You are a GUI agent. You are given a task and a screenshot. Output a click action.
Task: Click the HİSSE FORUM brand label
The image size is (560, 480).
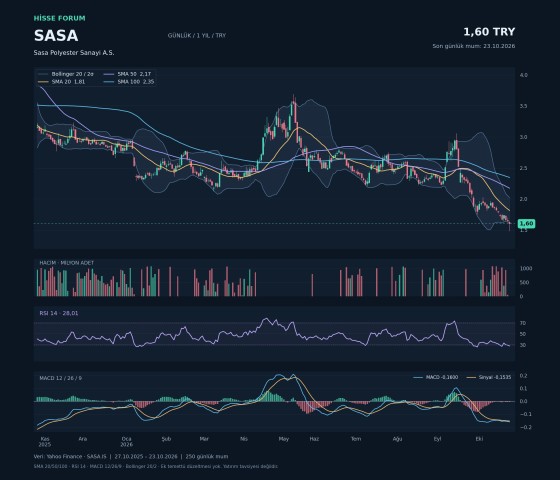60,18
